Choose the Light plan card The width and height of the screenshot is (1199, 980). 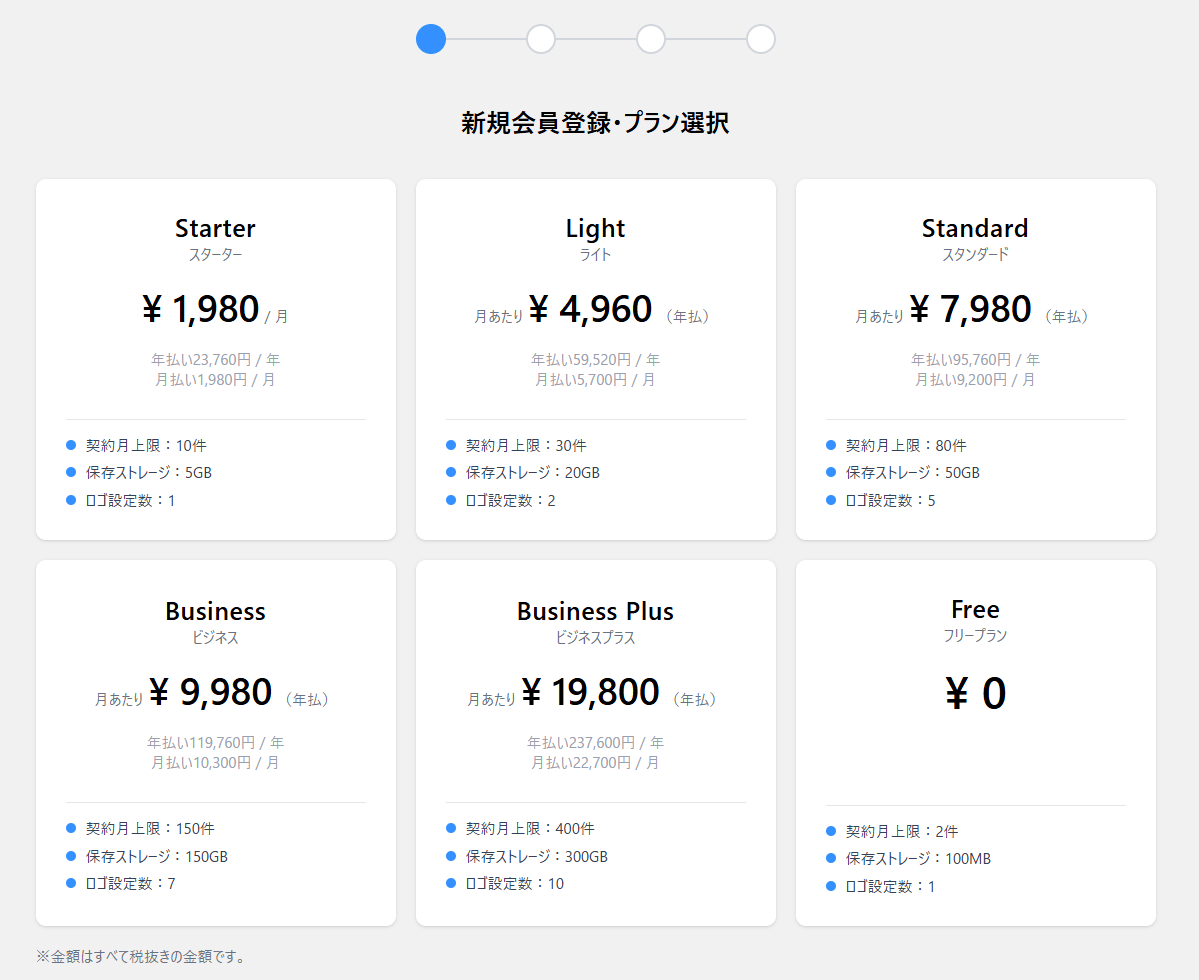(x=595, y=359)
